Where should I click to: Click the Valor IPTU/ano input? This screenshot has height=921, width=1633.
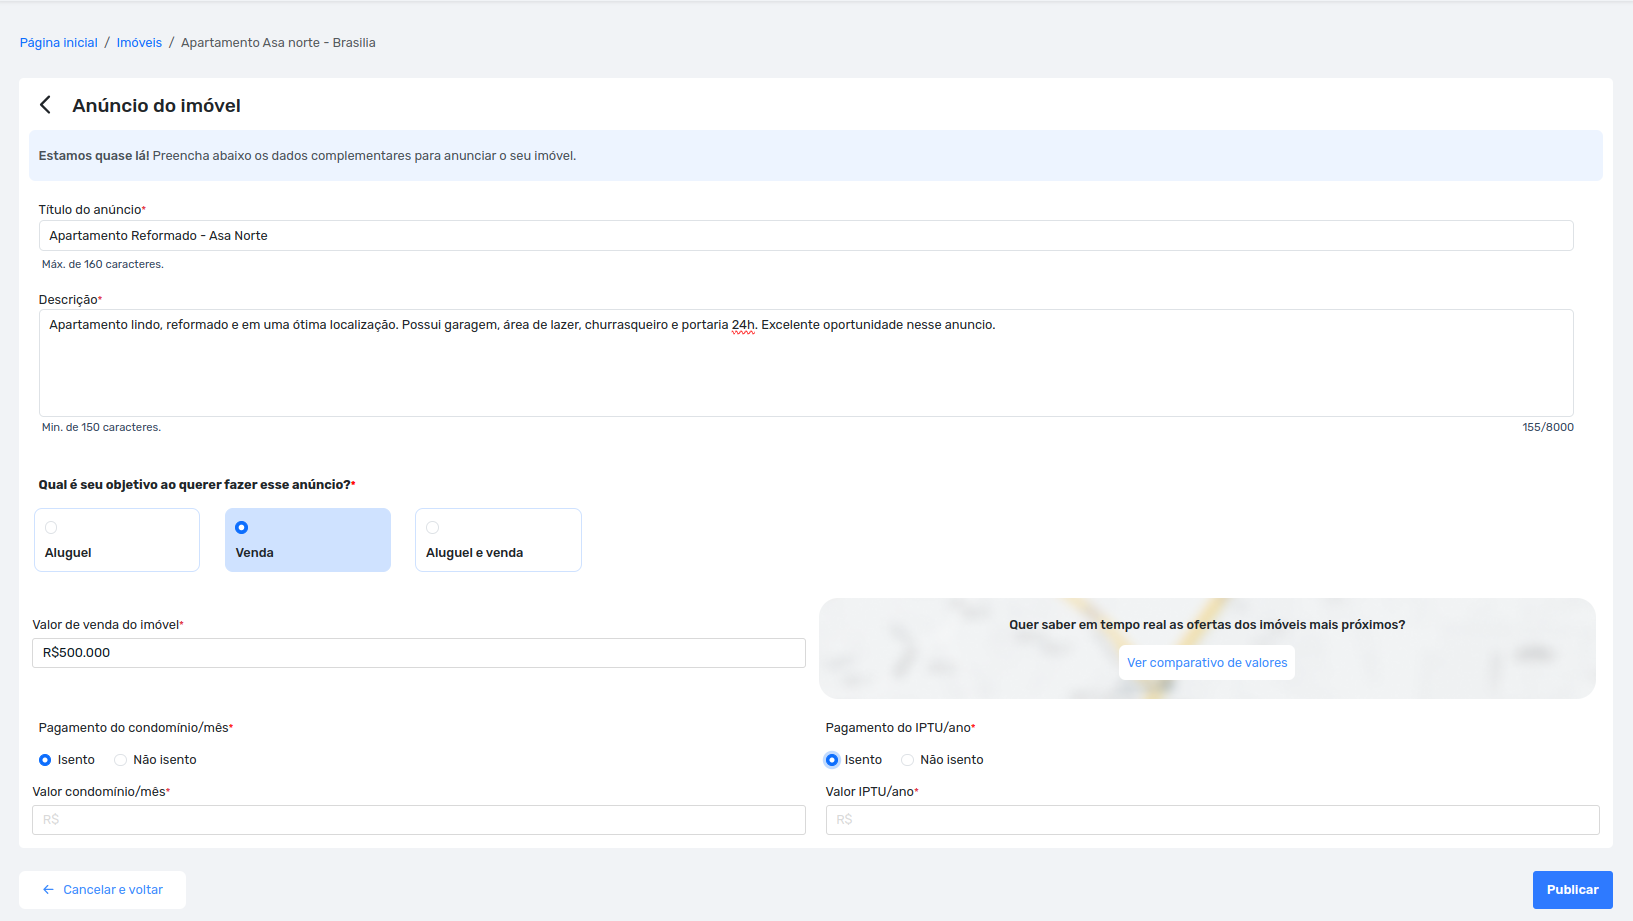pos(1211,820)
